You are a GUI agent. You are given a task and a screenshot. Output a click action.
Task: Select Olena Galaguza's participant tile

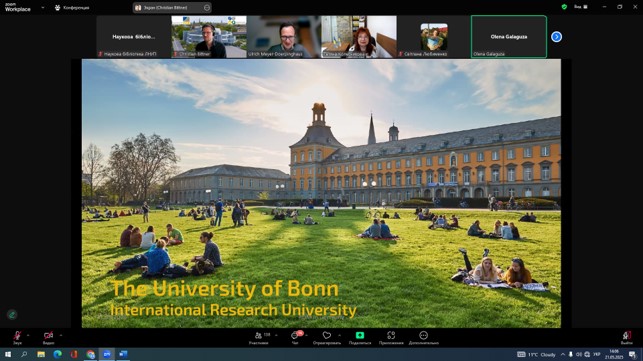point(508,37)
